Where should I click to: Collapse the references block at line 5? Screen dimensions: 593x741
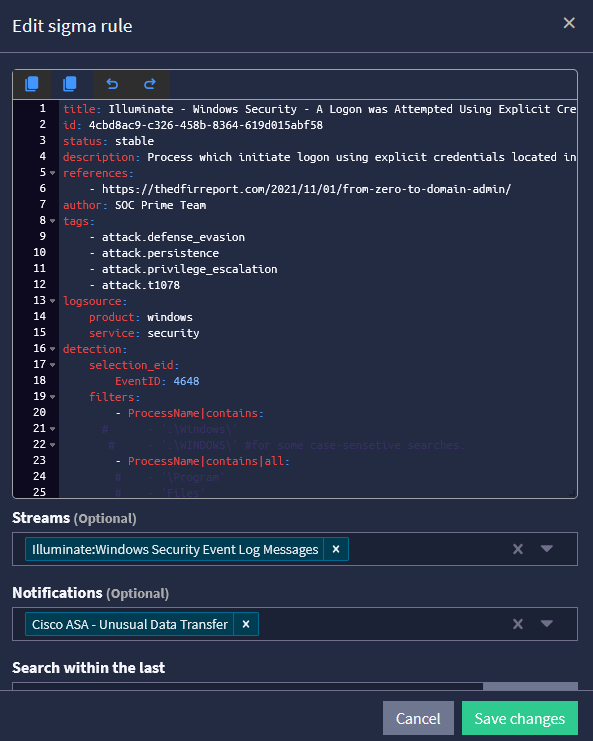52,173
